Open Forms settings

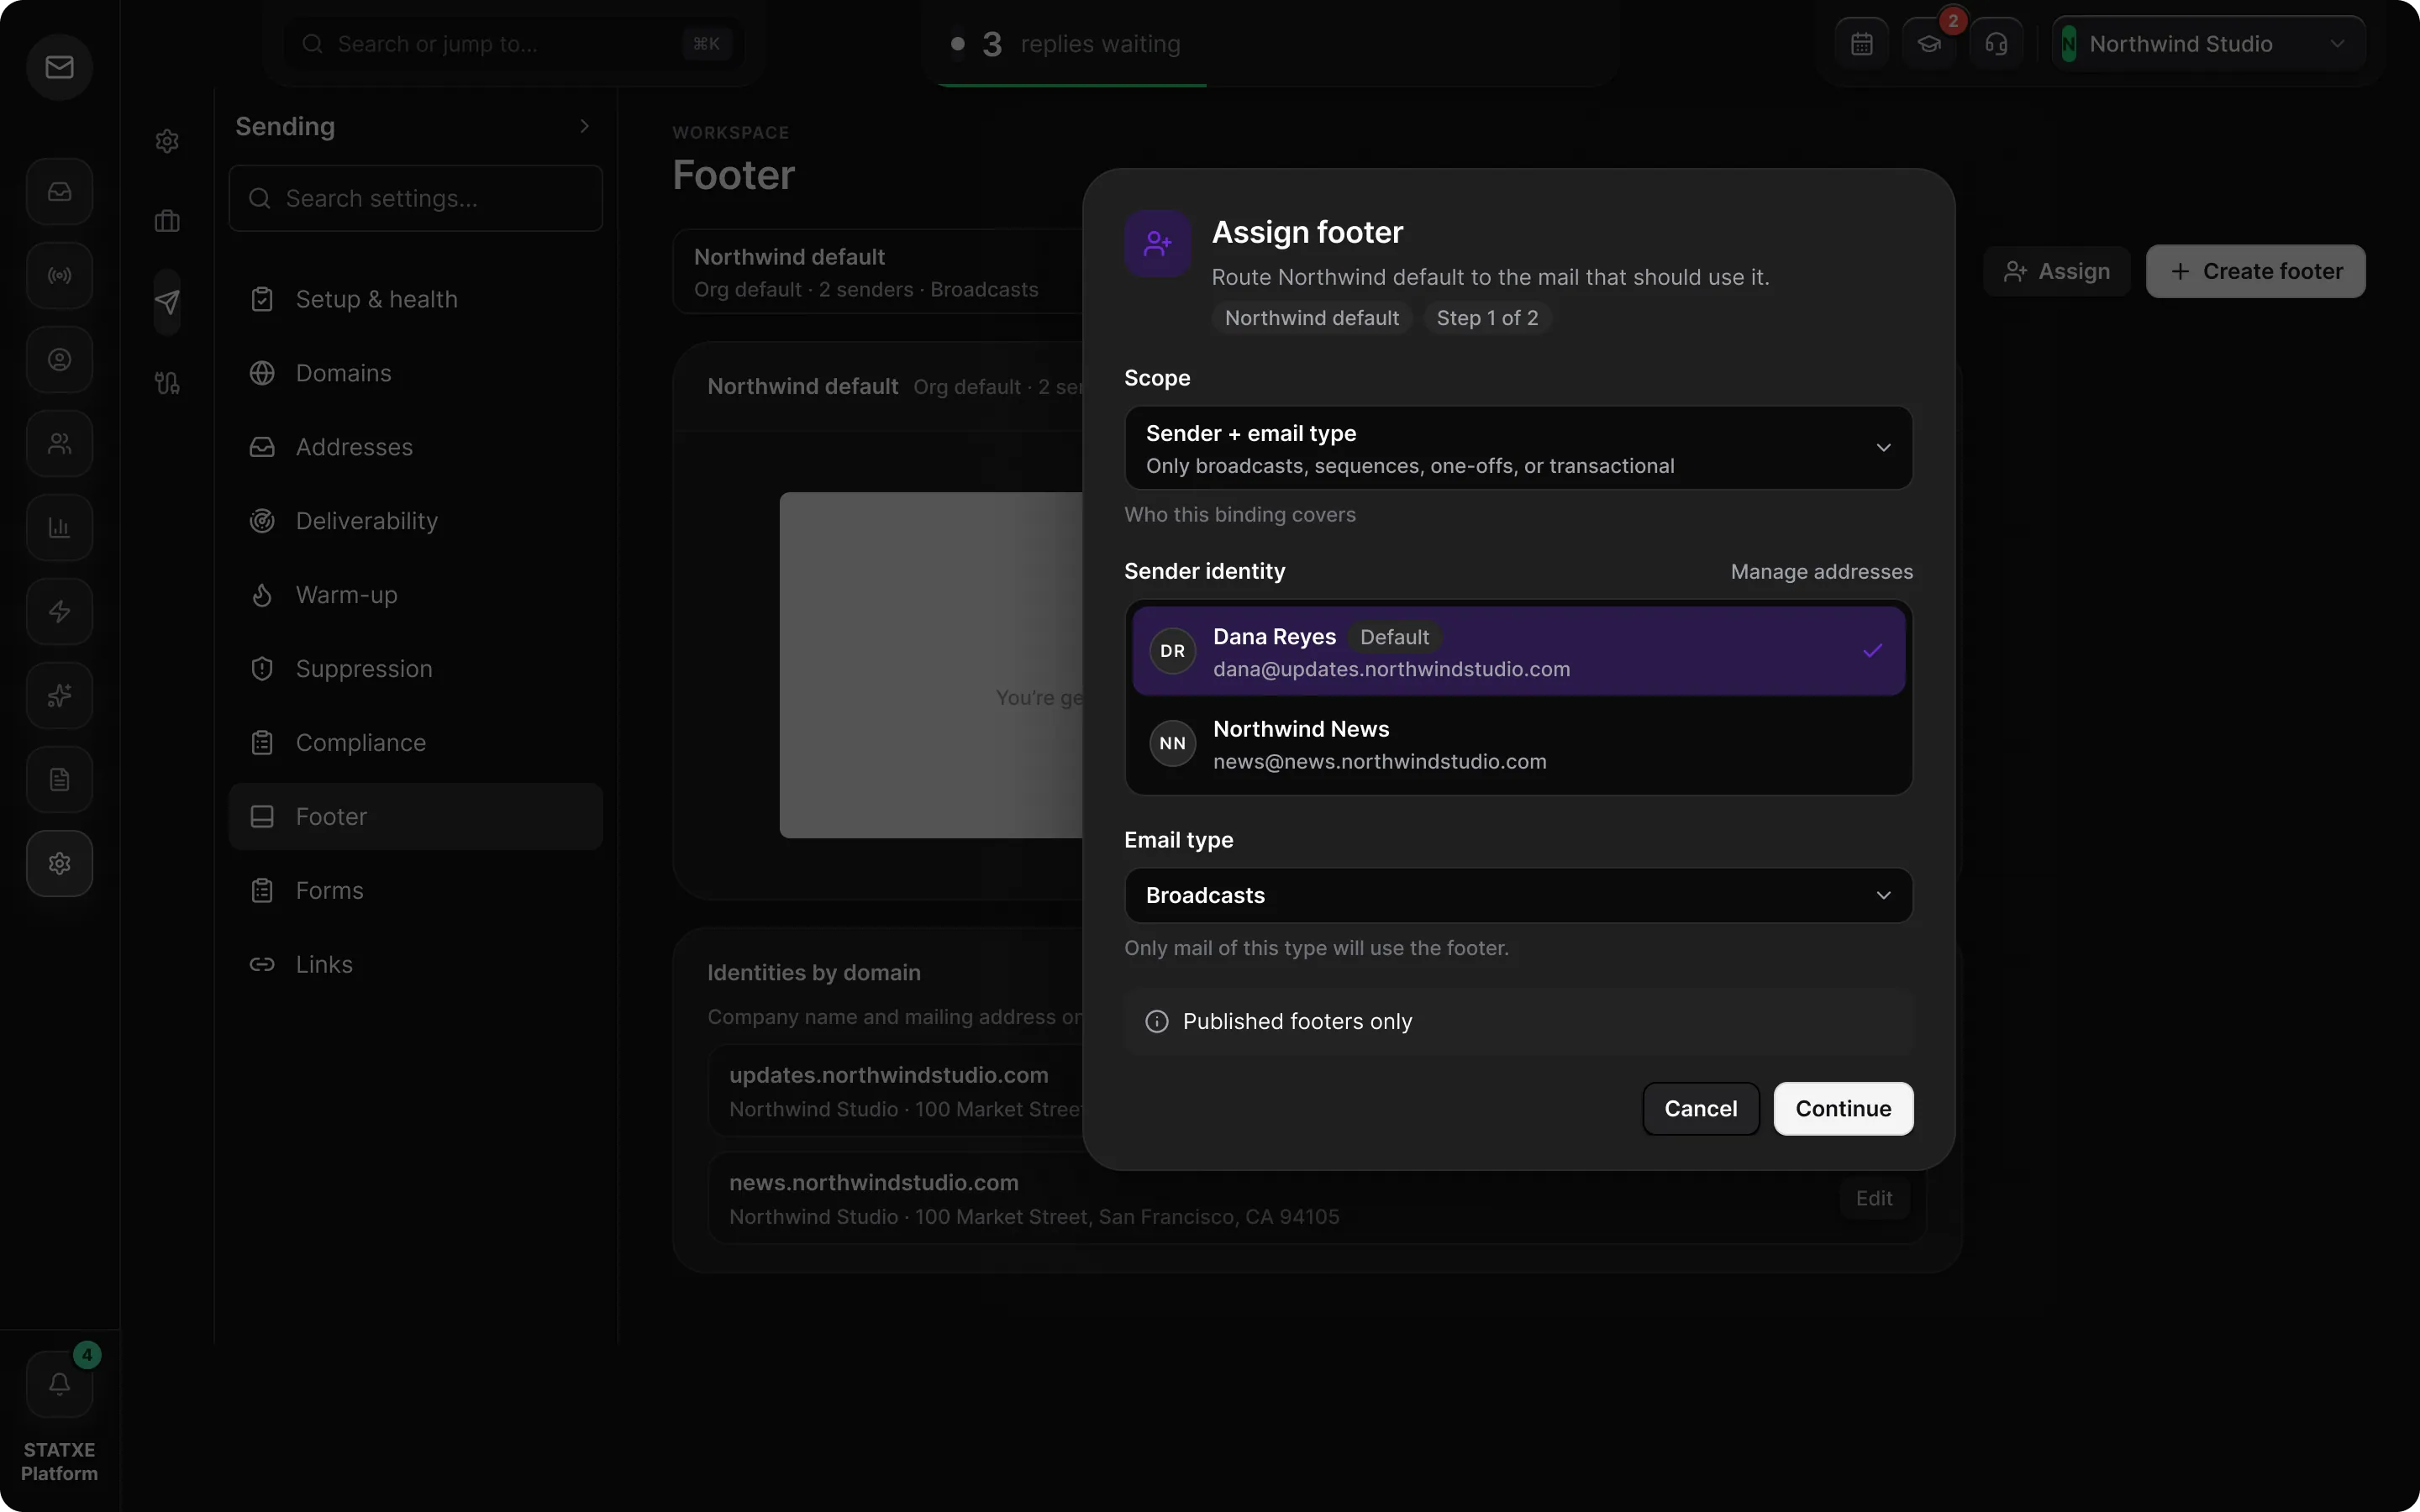[415, 891]
